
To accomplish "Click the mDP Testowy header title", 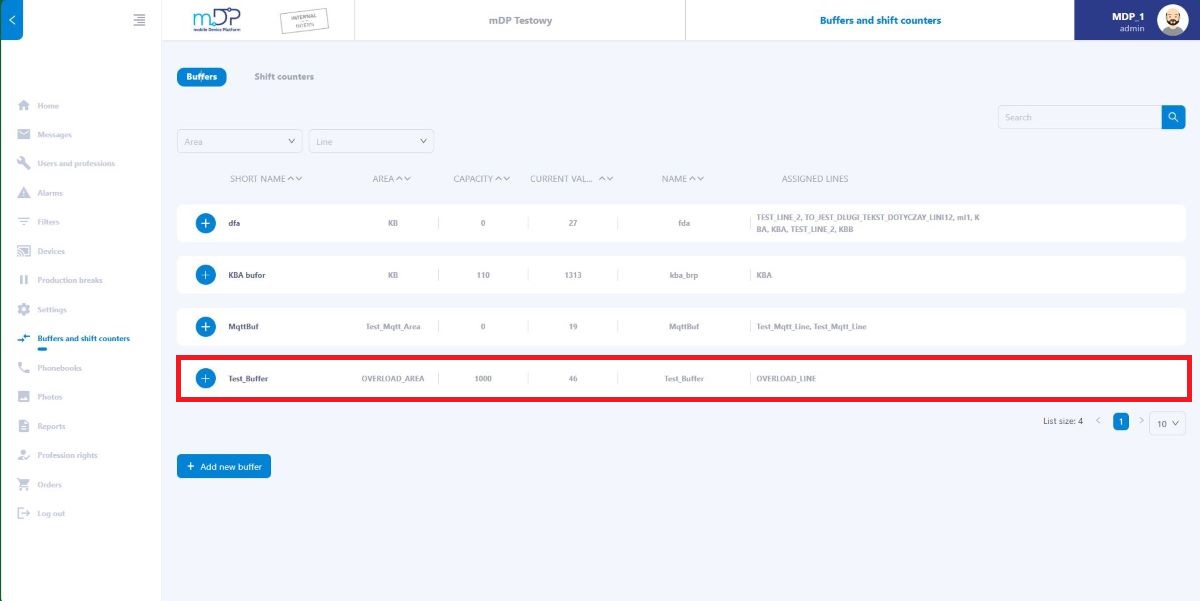I will click(x=520, y=20).
